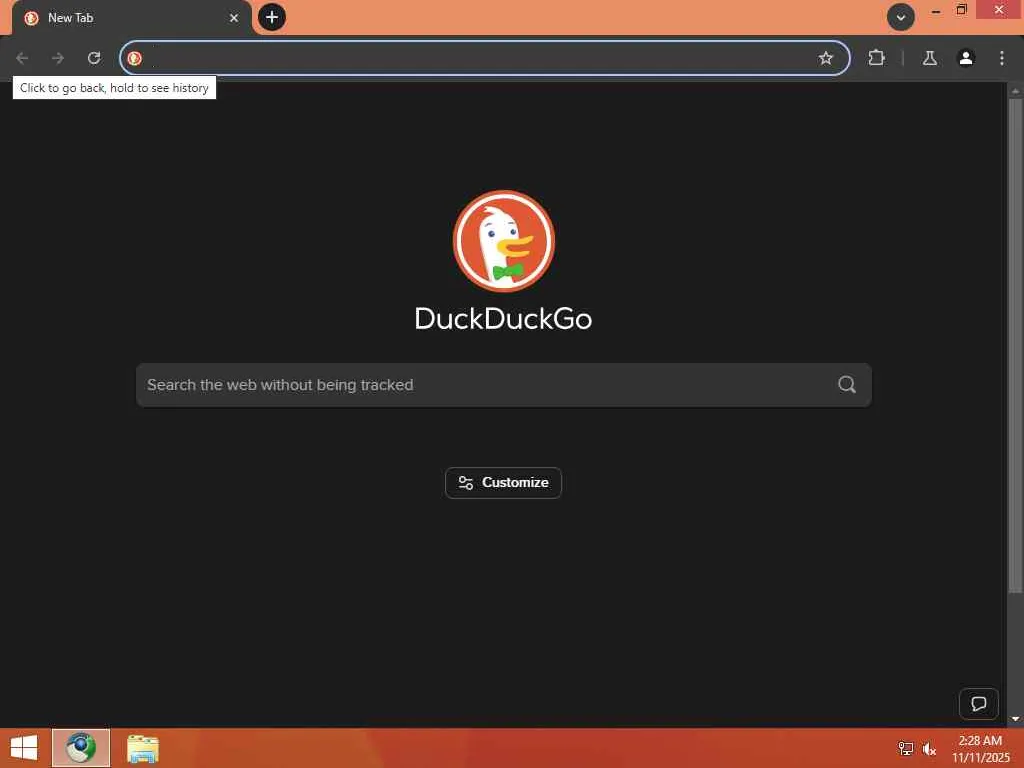Image resolution: width=1024 pixels, height=768 pixels.
Task: Bookmark this tab with the star icon
Action: (x=825, y=58)
